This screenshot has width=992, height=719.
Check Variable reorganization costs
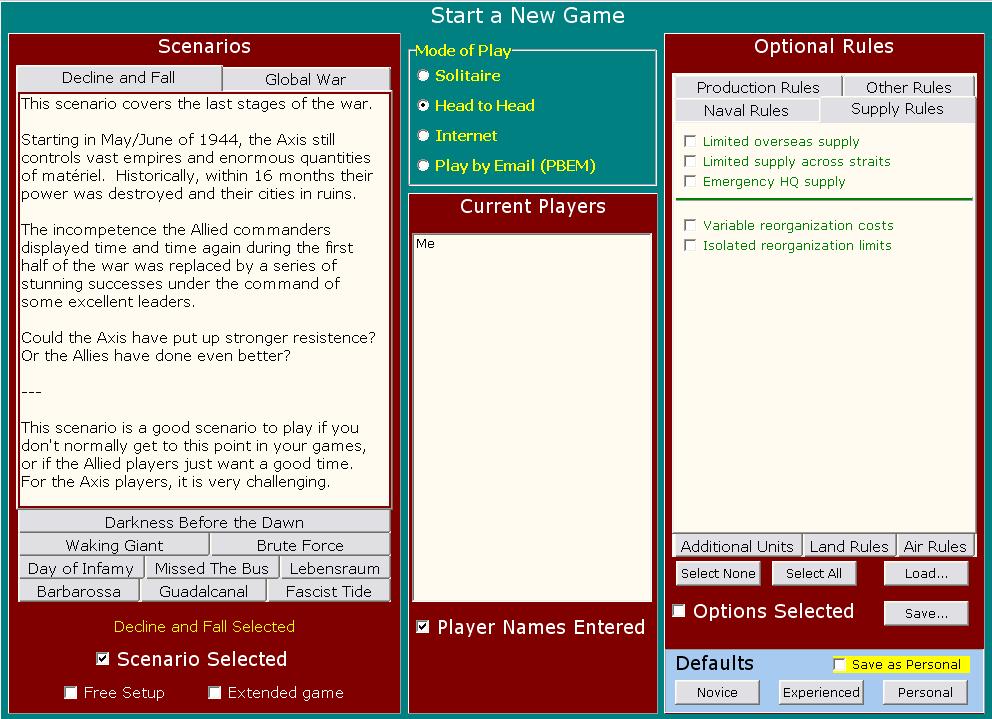(689, 226)
